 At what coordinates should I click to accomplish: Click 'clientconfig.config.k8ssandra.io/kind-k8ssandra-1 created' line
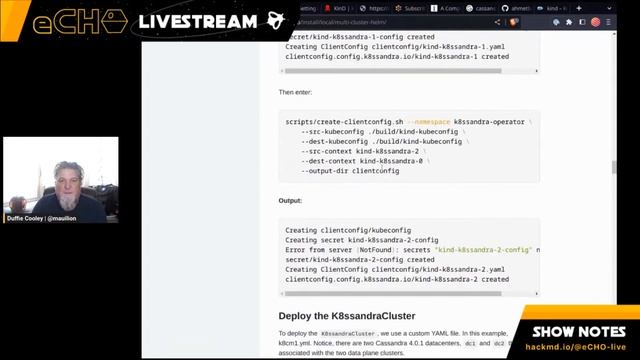click(x=397, y=56)
